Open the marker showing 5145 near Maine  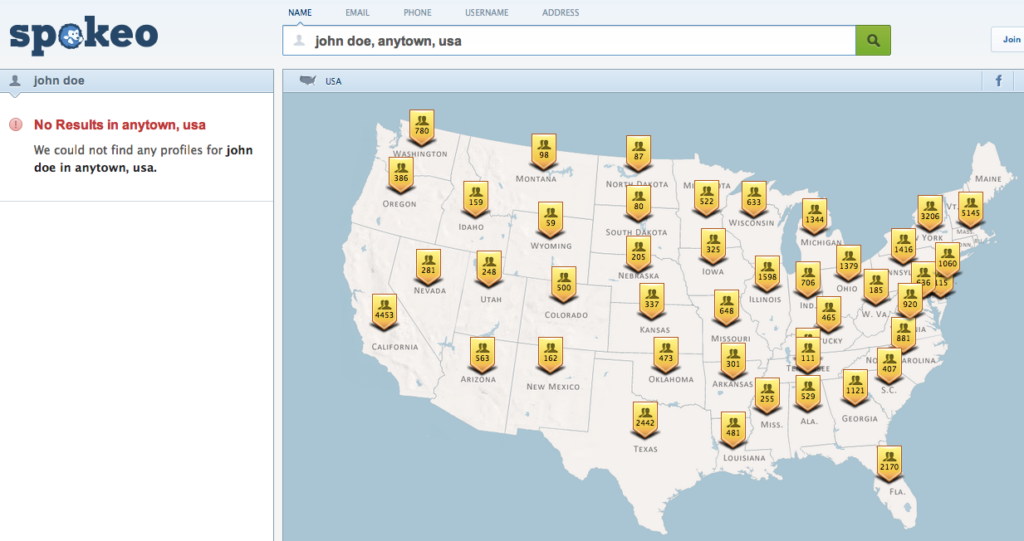pos(970,210)
